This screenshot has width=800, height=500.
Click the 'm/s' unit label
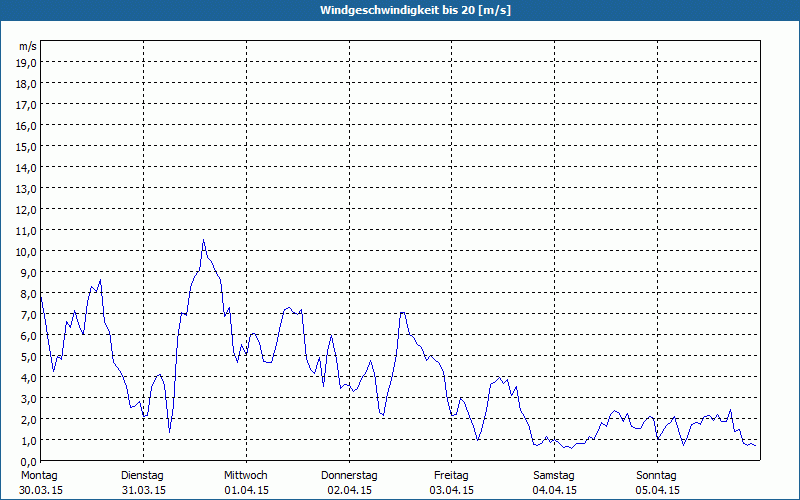point(28,46)
